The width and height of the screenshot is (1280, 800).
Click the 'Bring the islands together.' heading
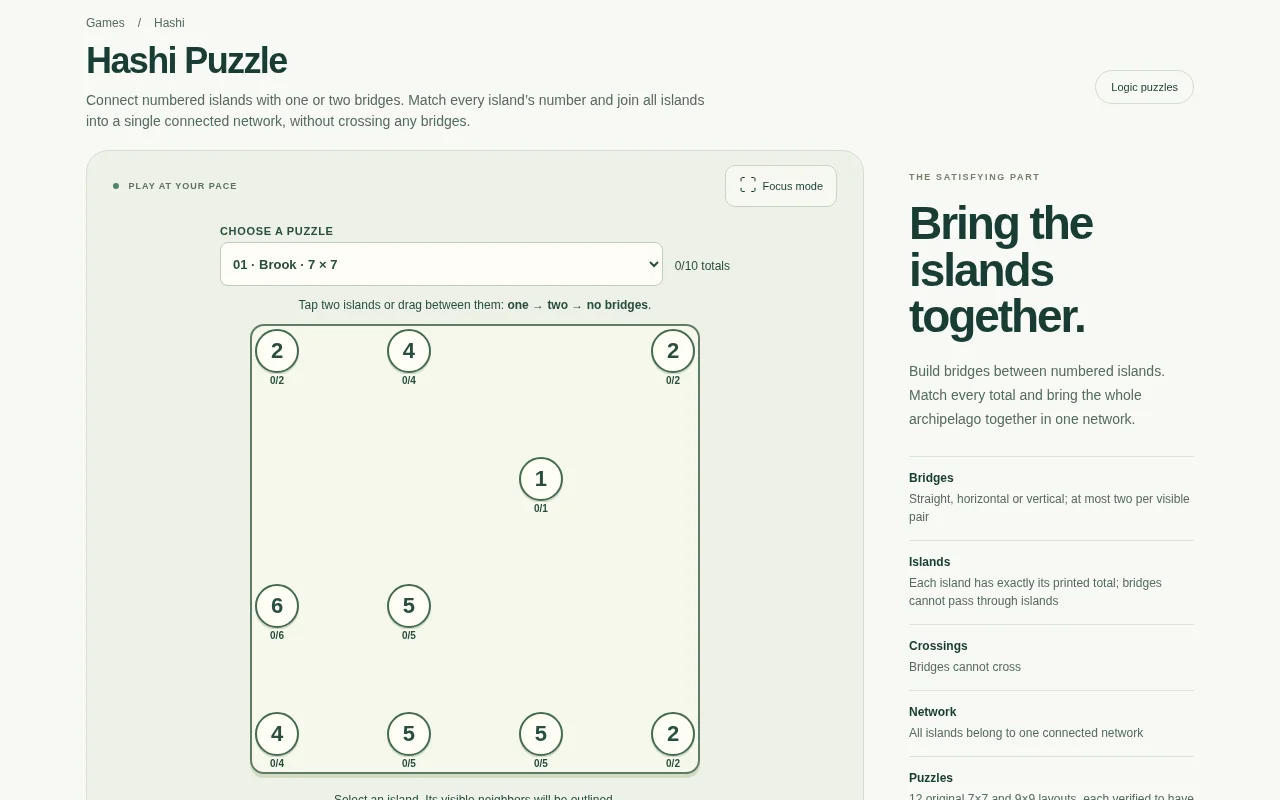1000,270
